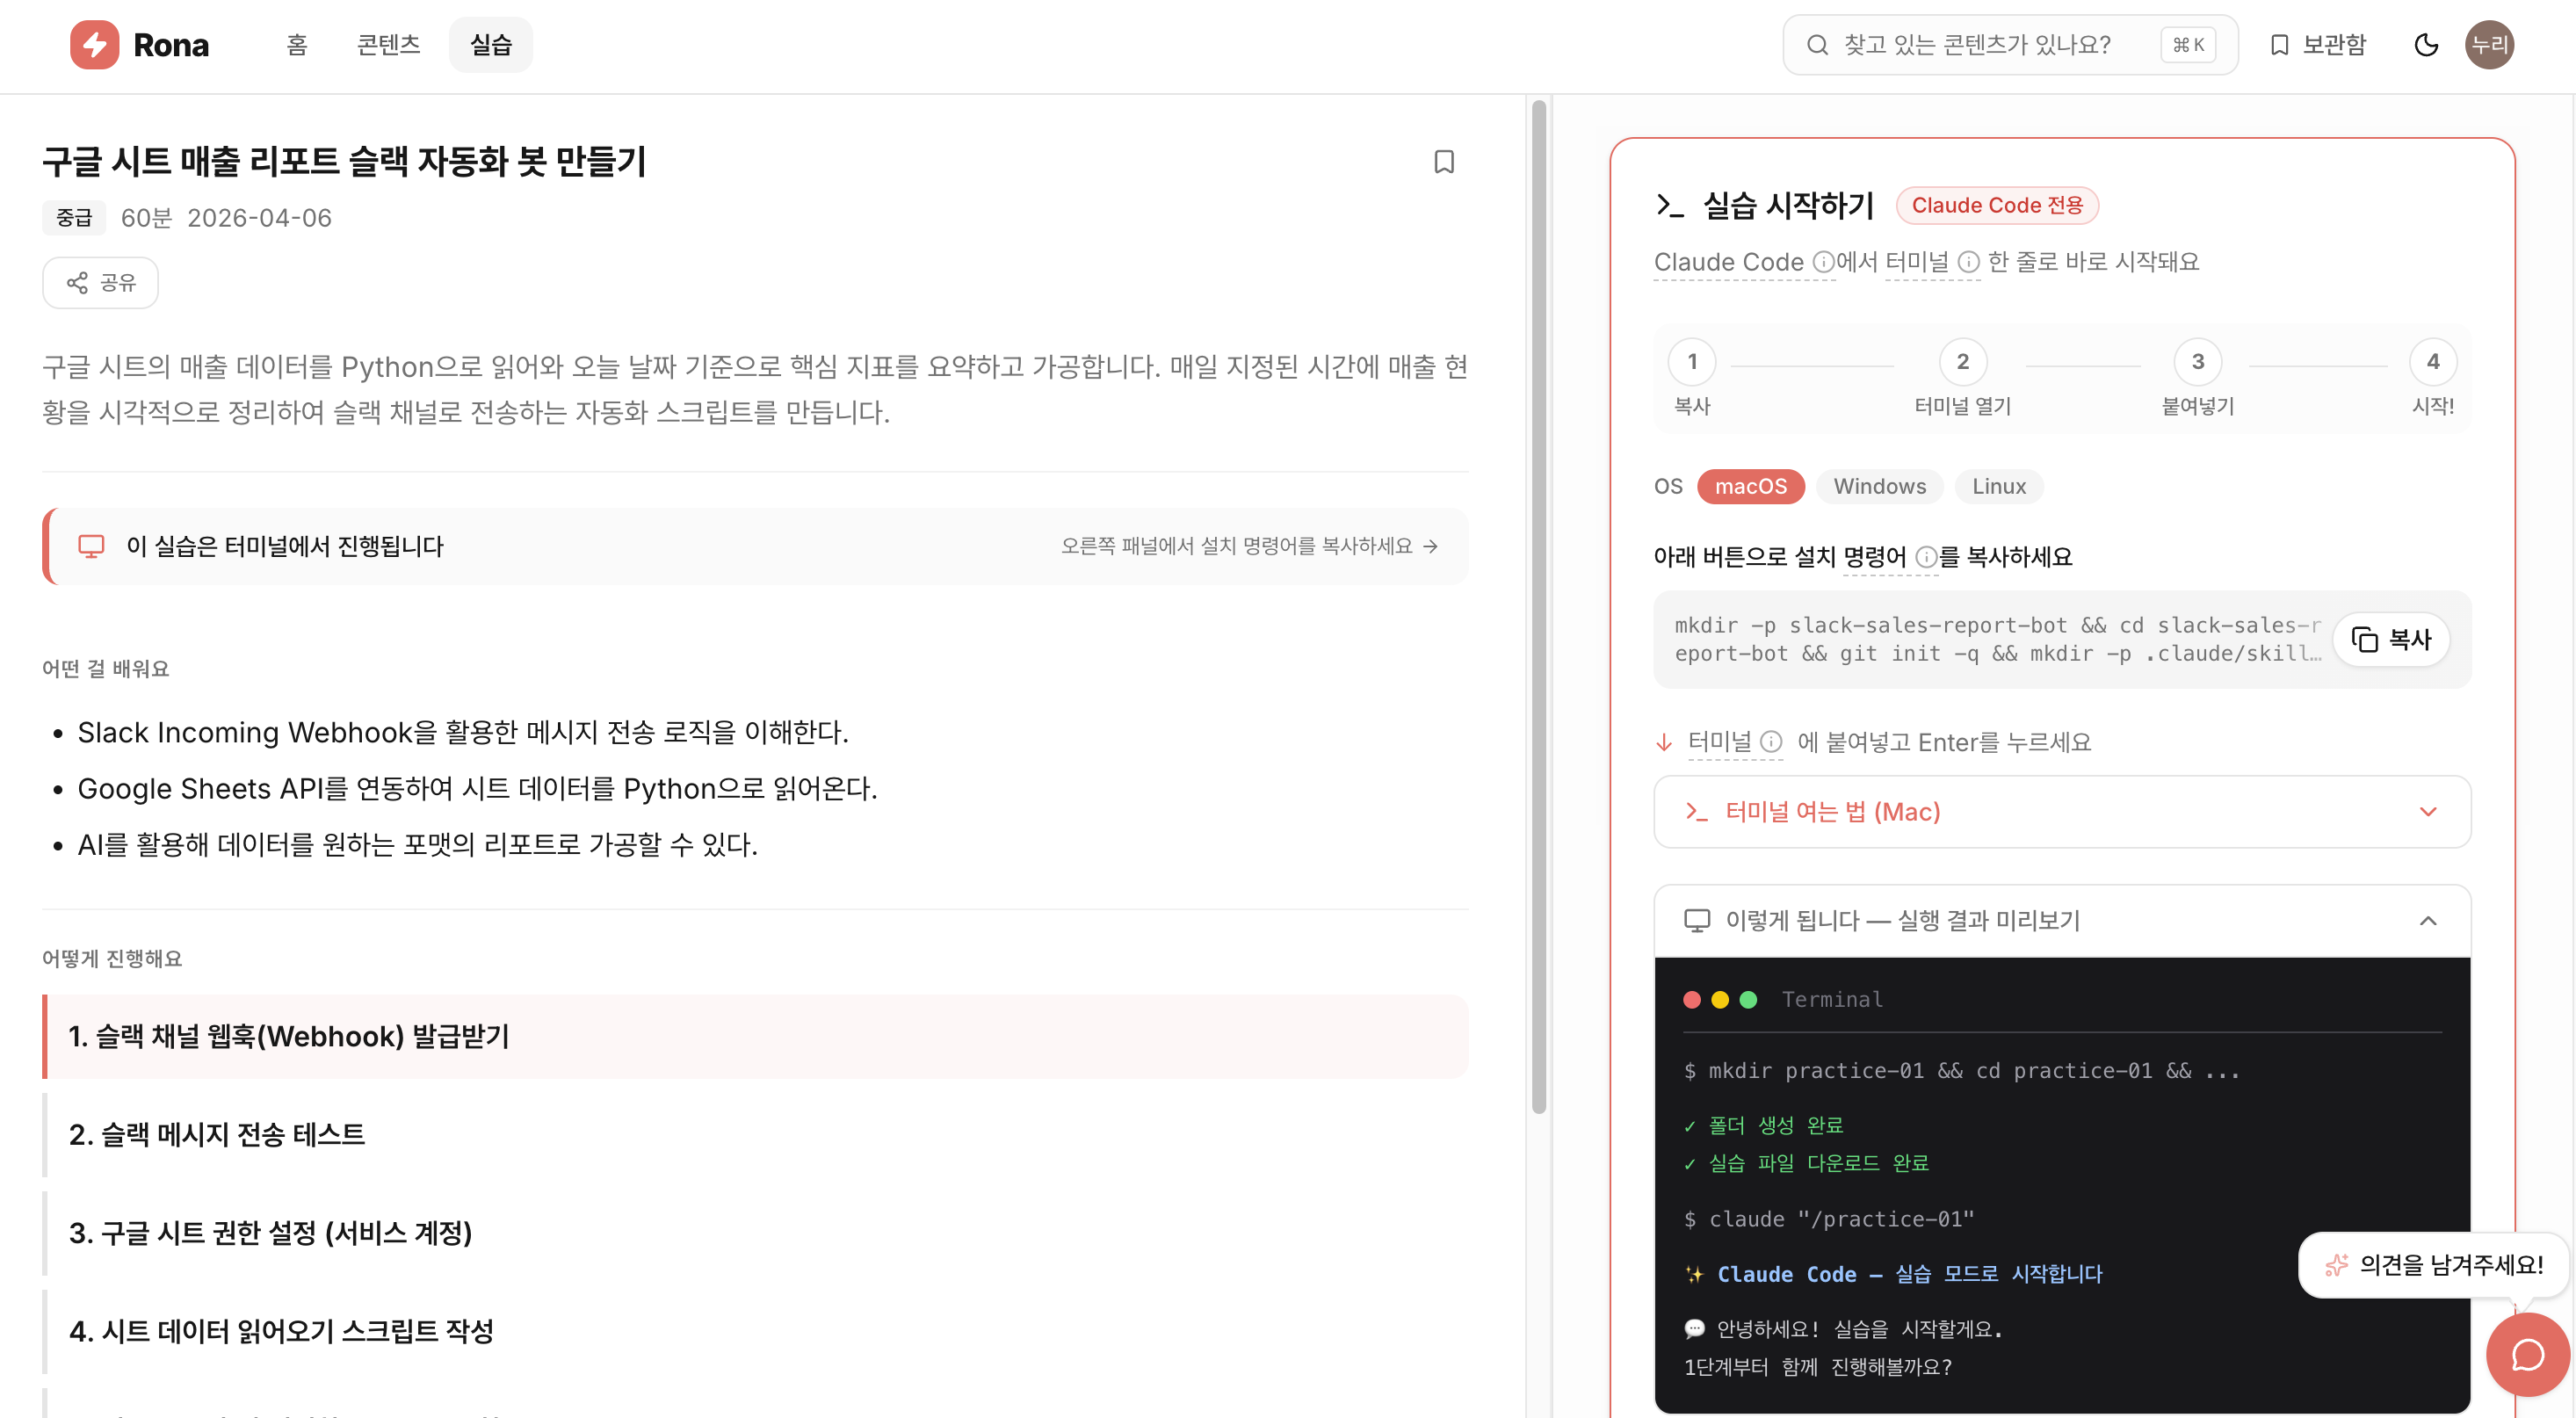Click the Rona lightning logo icon
Viewport: 2576px width, 1418px height.
coord(96,44)
